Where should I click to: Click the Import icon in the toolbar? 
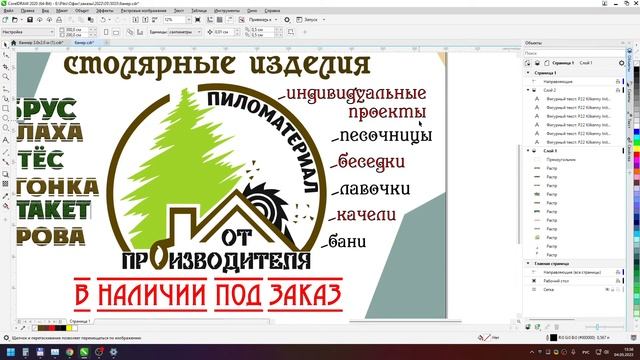(136, 20)
